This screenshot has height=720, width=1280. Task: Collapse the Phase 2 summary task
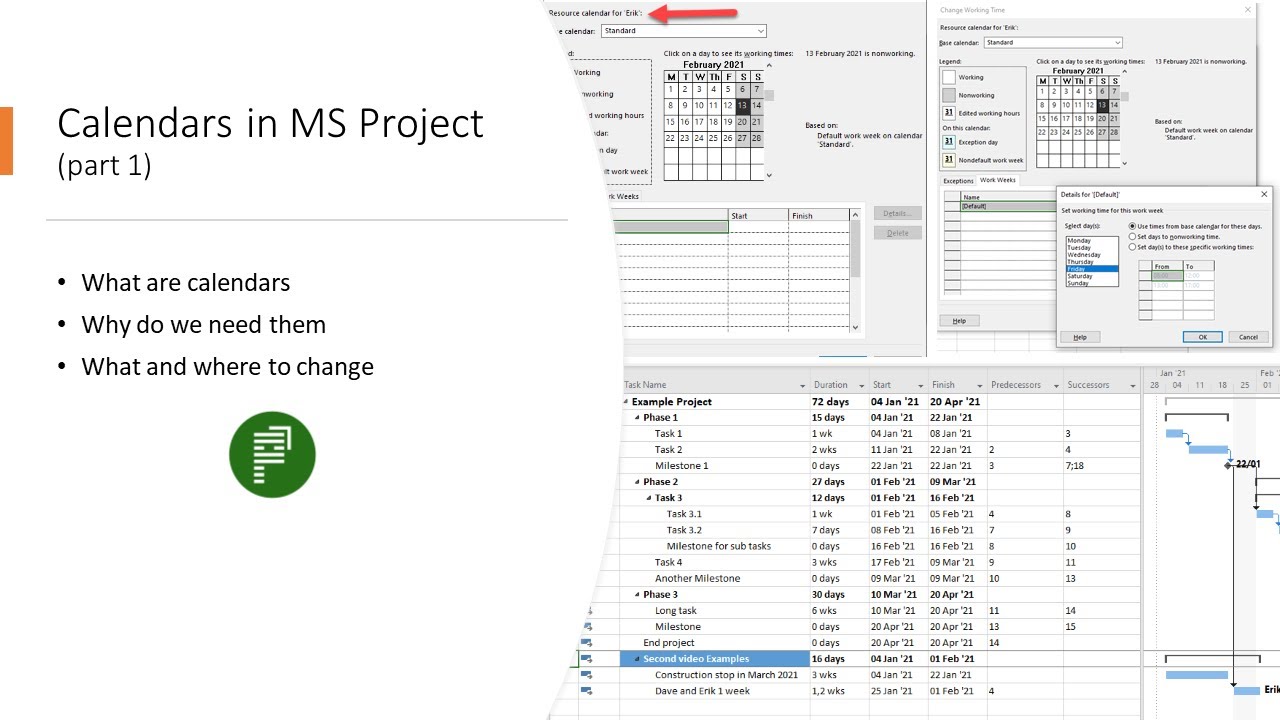(x=638, y=482)
